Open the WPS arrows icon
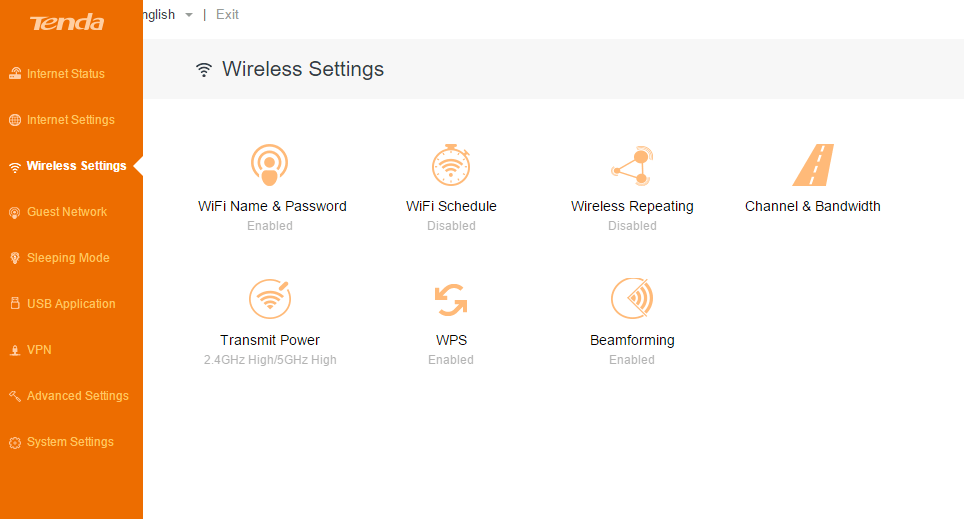 click(451, 299)
